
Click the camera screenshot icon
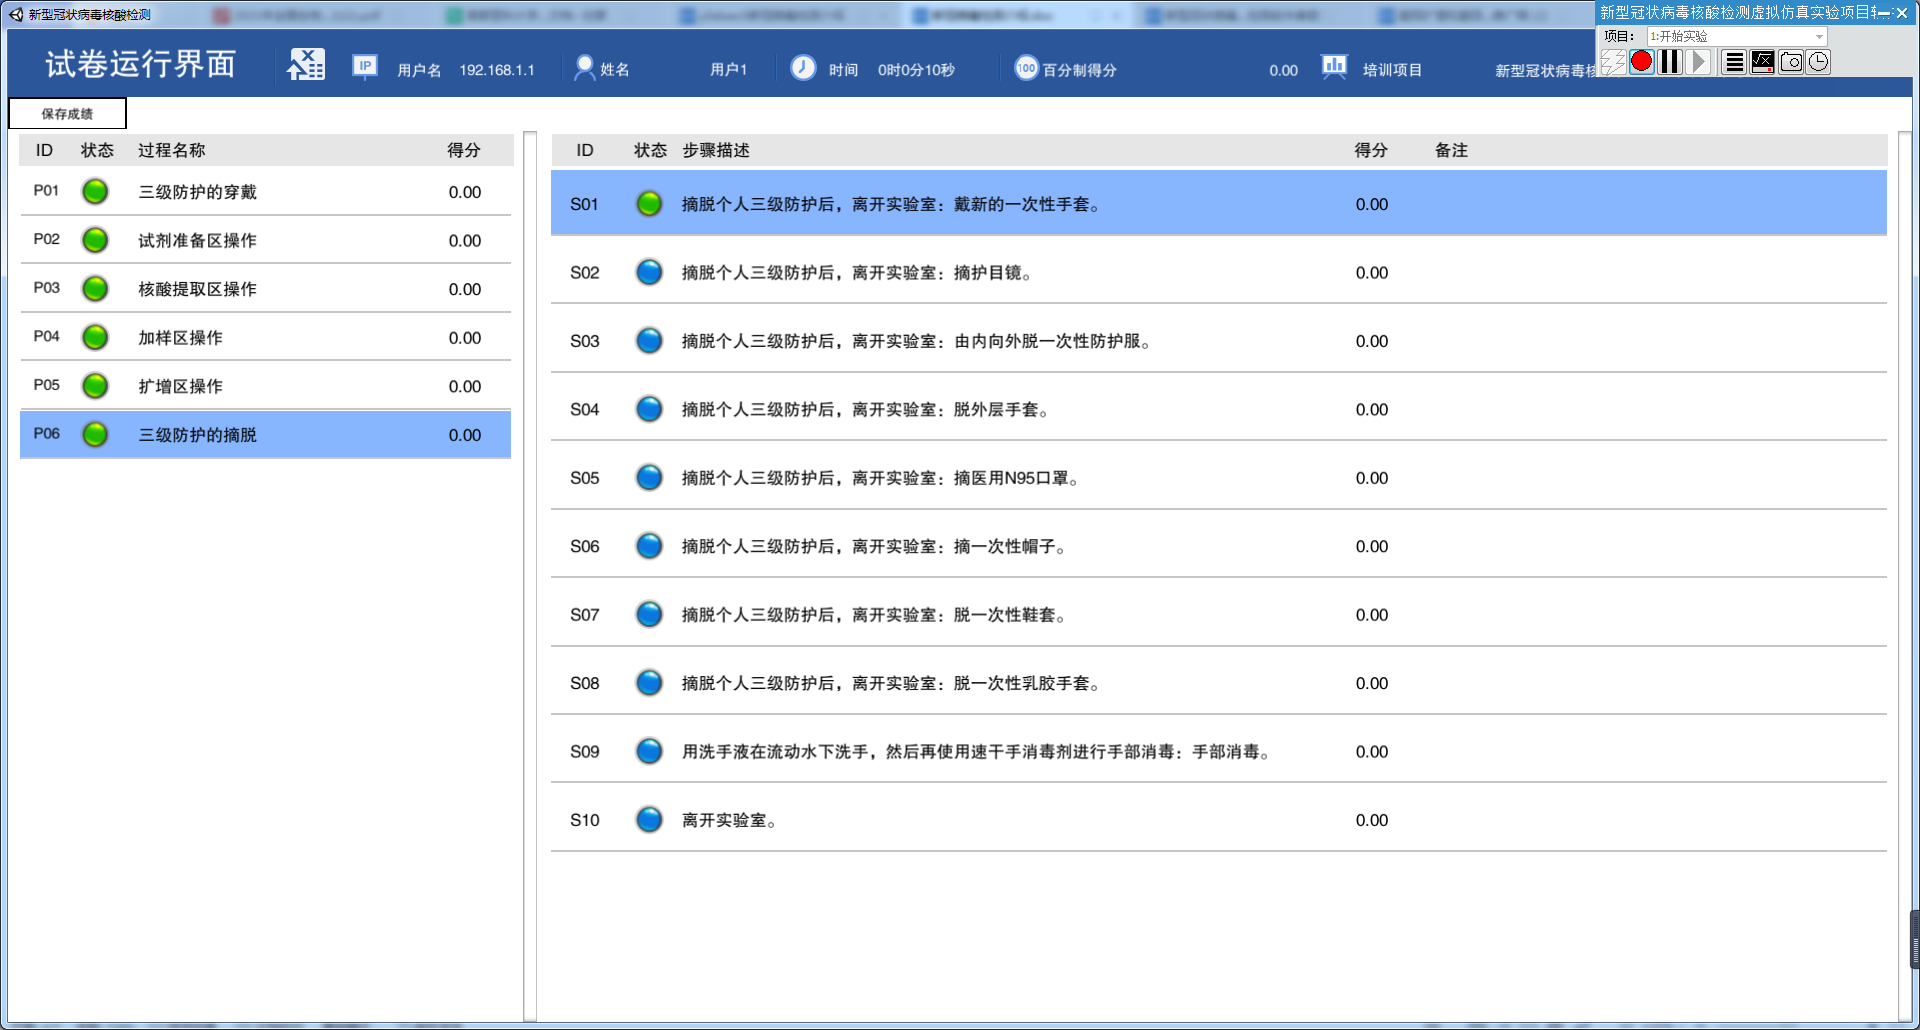pos(1791,62)
